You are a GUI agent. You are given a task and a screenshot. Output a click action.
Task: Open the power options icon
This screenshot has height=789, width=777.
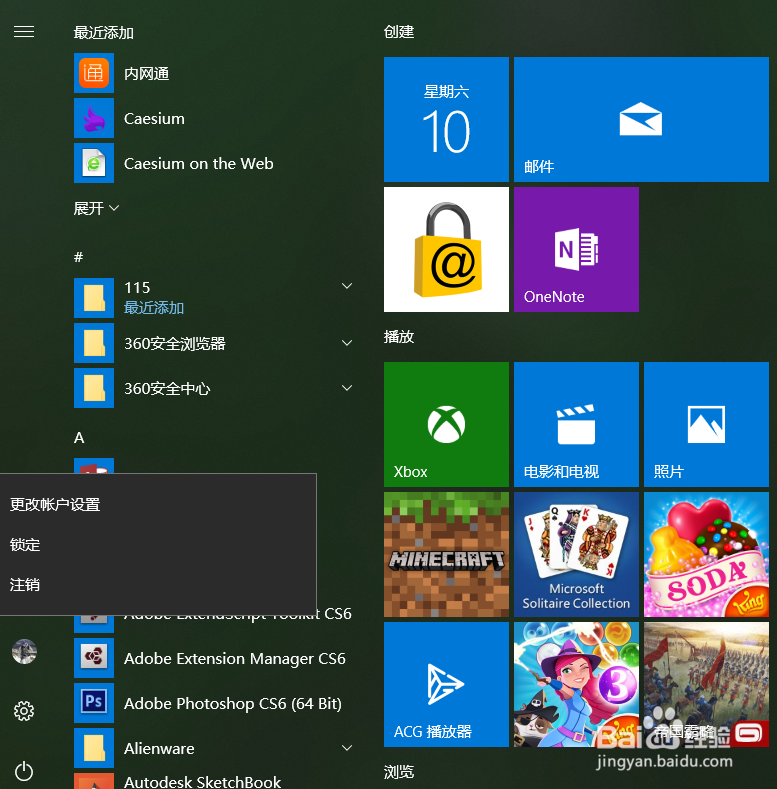[x=24, y=771]
